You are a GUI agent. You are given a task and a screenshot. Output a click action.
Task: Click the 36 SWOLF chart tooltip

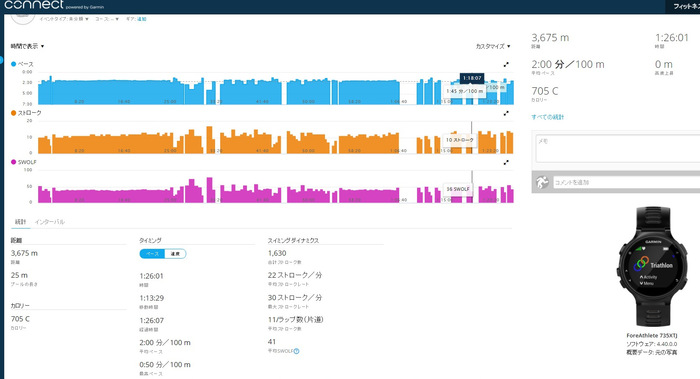458,189
